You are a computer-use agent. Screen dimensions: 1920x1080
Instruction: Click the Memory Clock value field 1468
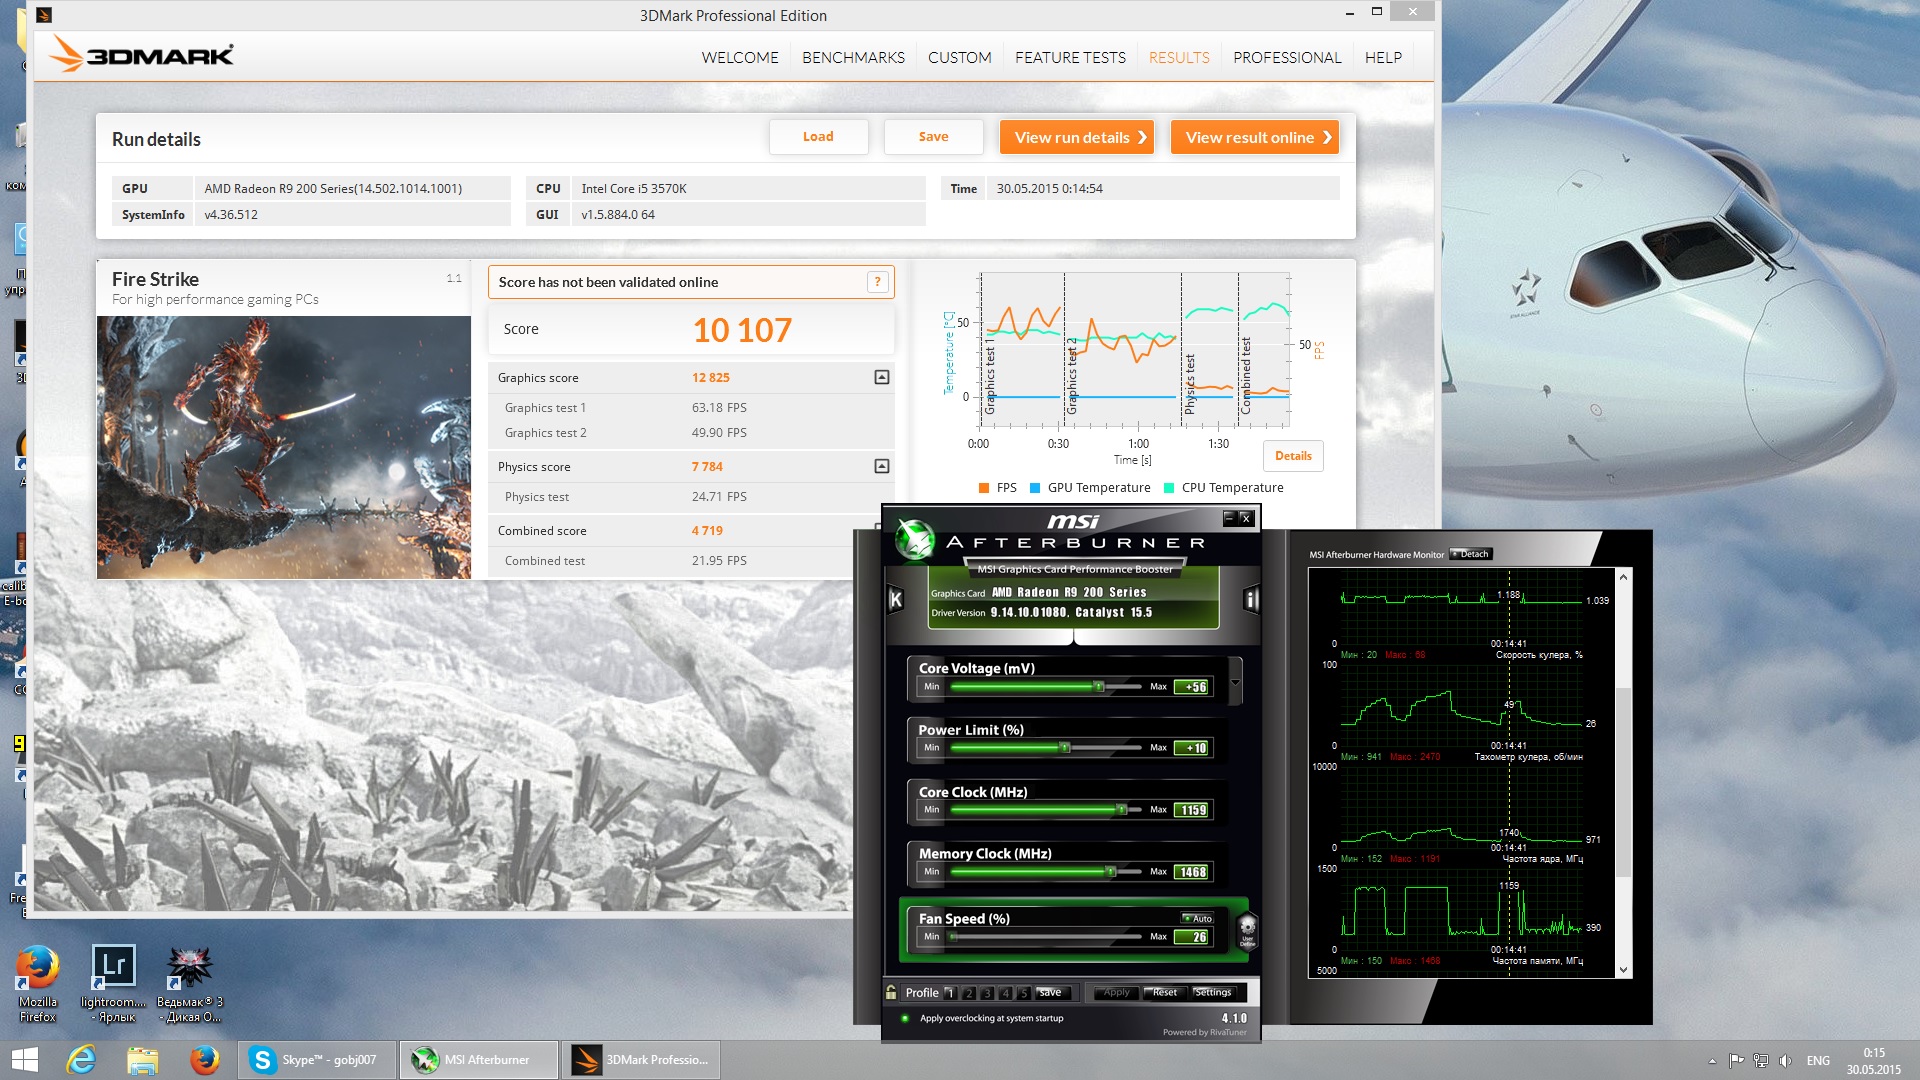pyautogui.click(x=1193, y=872)
